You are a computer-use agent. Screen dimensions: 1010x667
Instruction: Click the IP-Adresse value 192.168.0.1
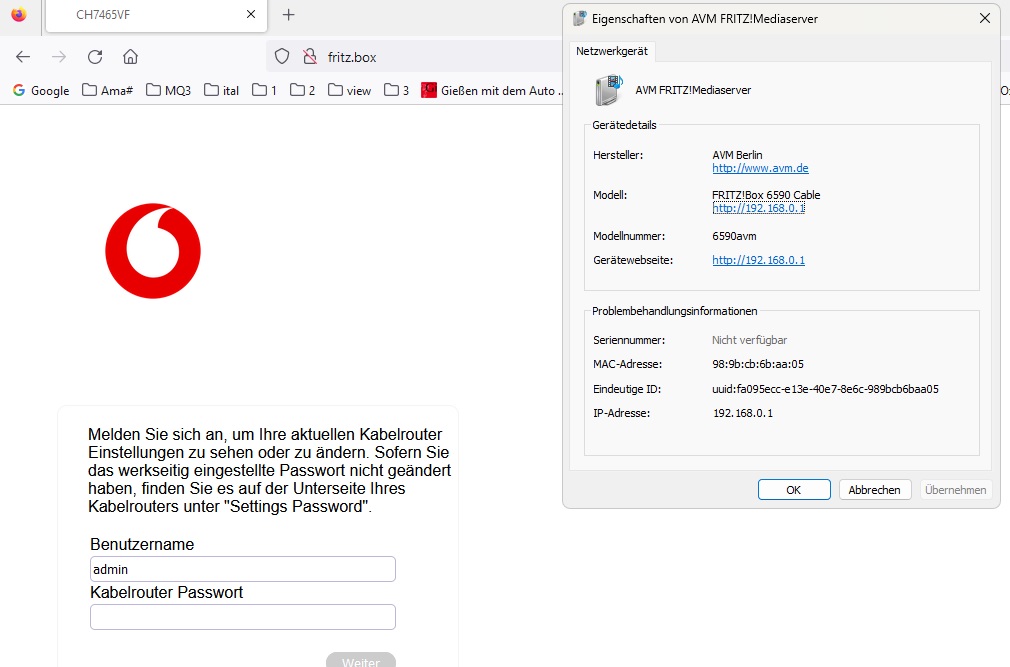743,413
